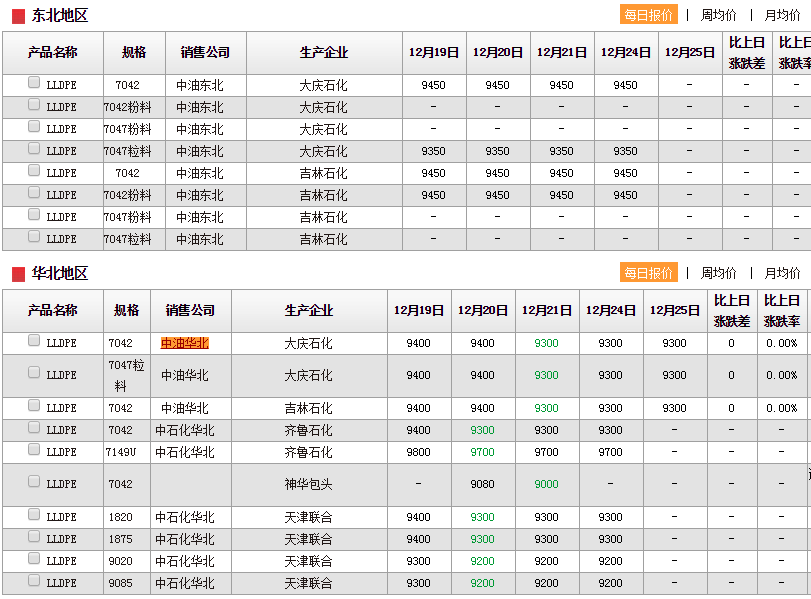811x599 pixels.
Task: Select the 东北地区 吉林石化 7047粉料 checkbox
Action: tap(34, 214)
